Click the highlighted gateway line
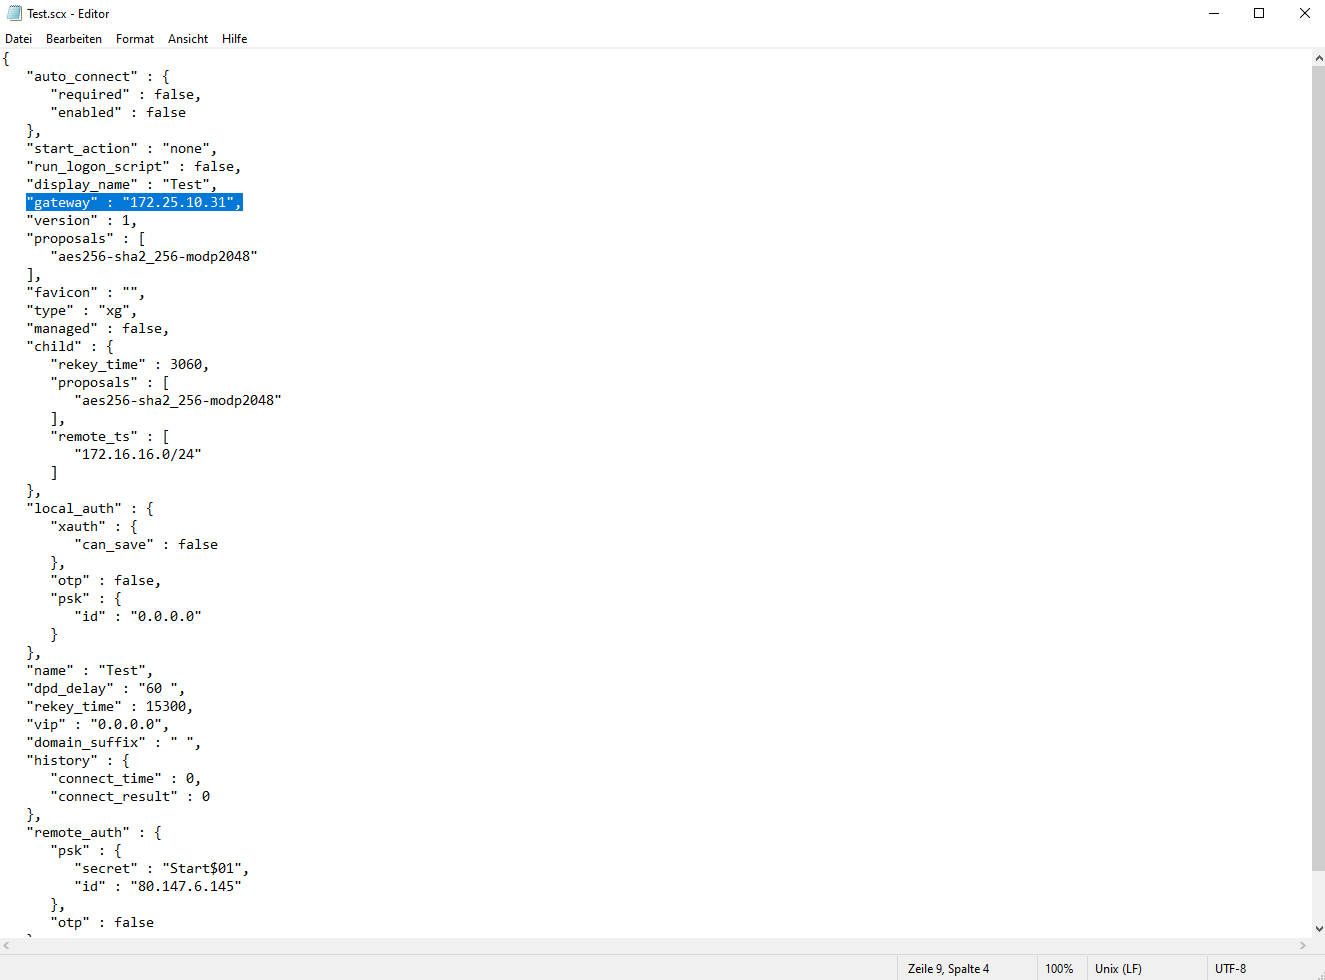The width and height of the screenshot is (1325, 980). tap(134, 203)
